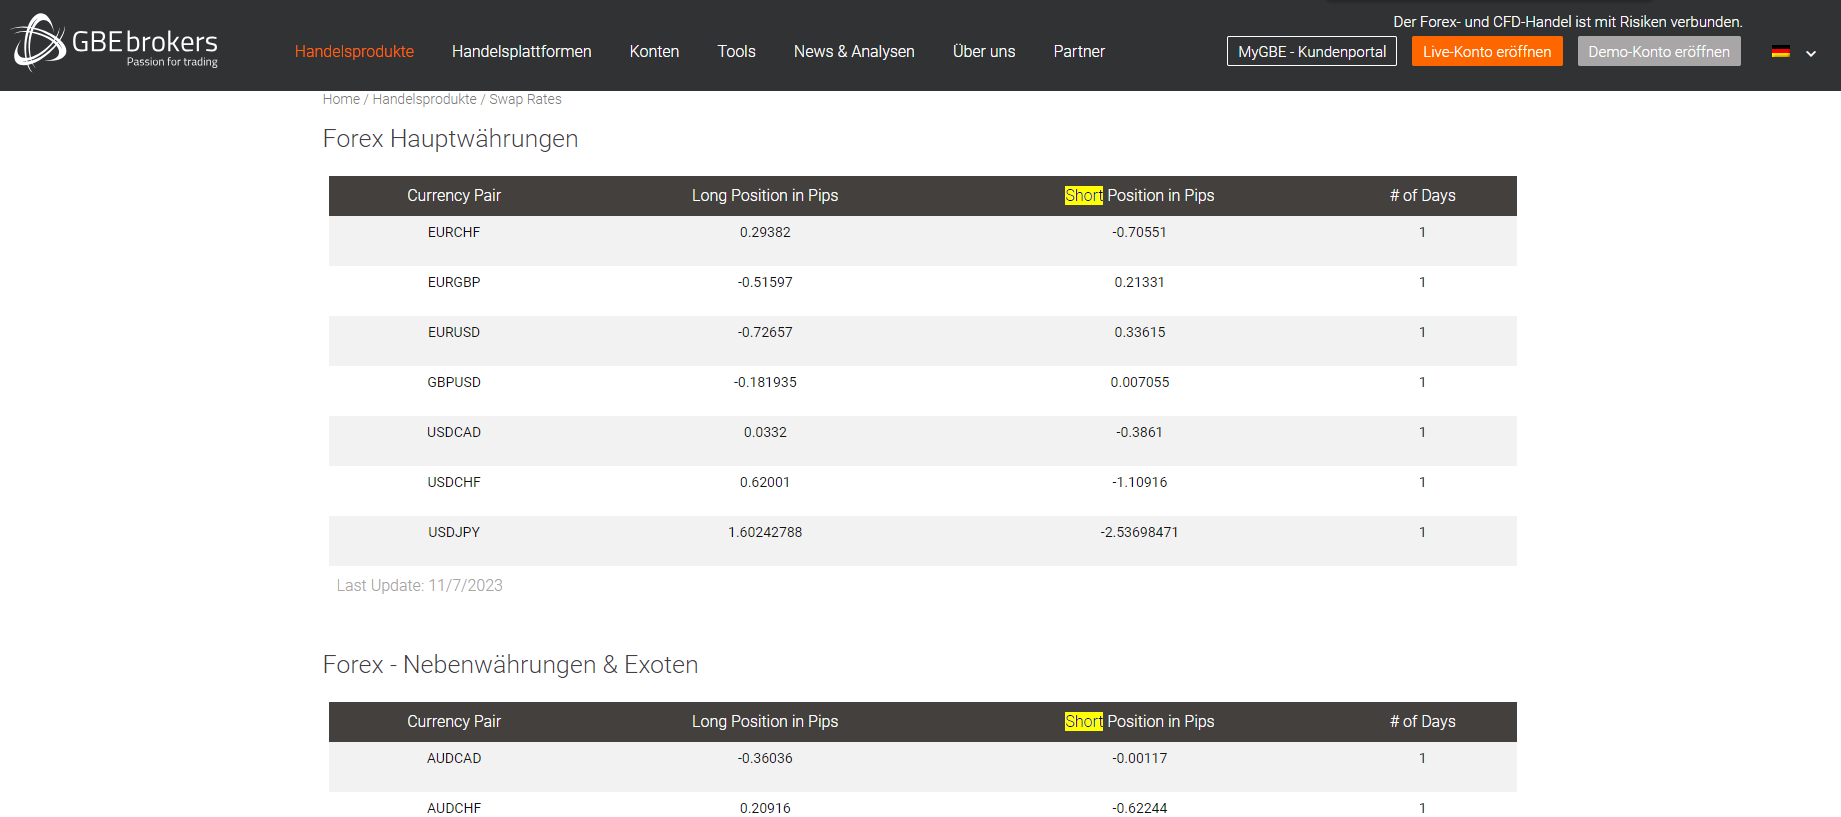Screen dimensions: 1841x817
Task: Open the Über uns menu
Action: click(x=984, y=51)
